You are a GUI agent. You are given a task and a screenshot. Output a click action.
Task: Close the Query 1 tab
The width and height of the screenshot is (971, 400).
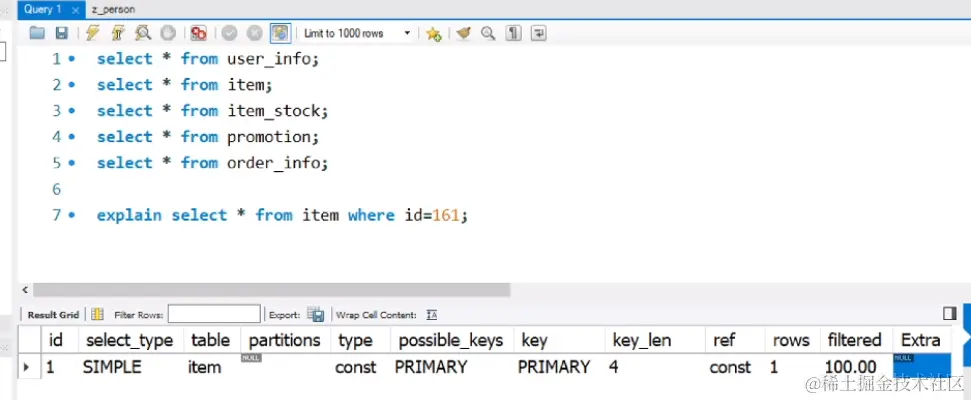[x=76, y=10]
